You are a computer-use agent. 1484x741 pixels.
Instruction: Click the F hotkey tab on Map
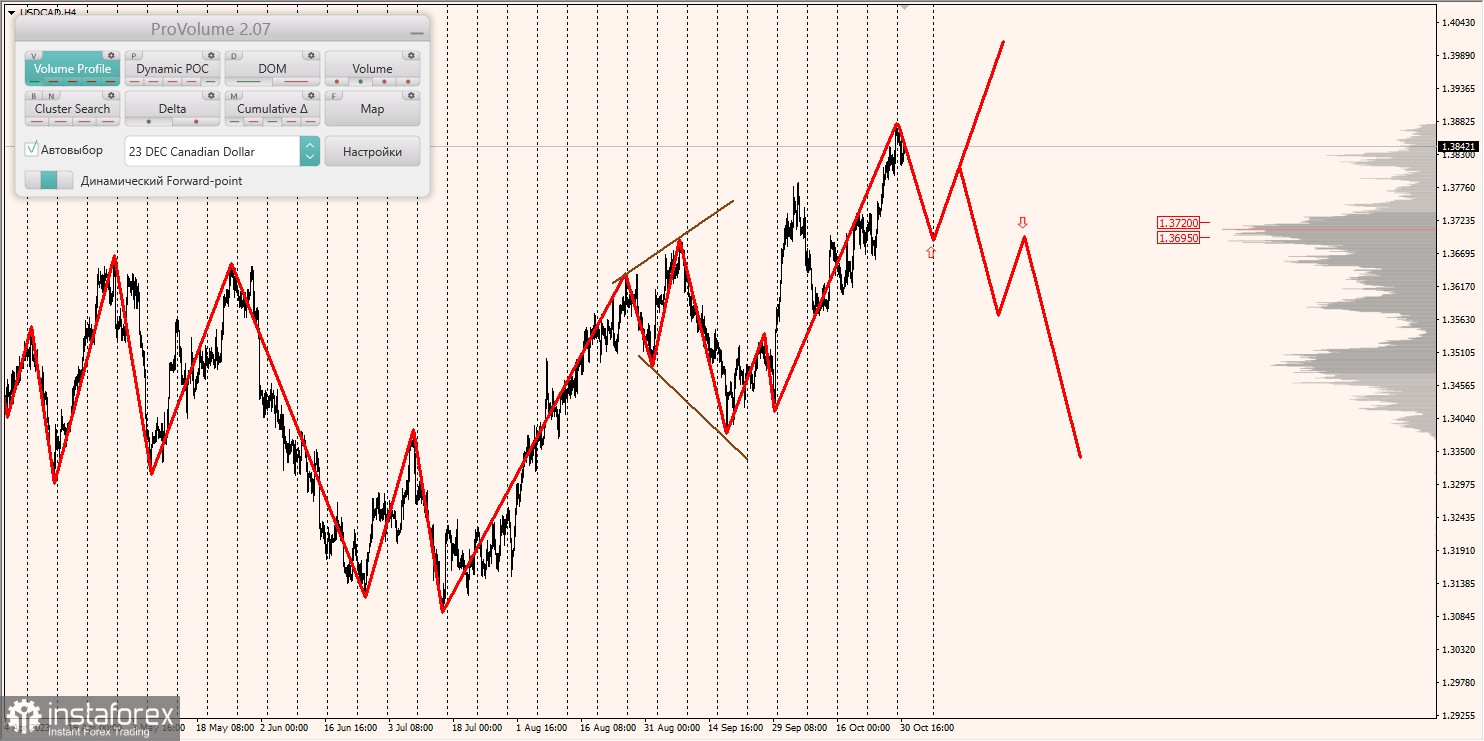(334, 96)
